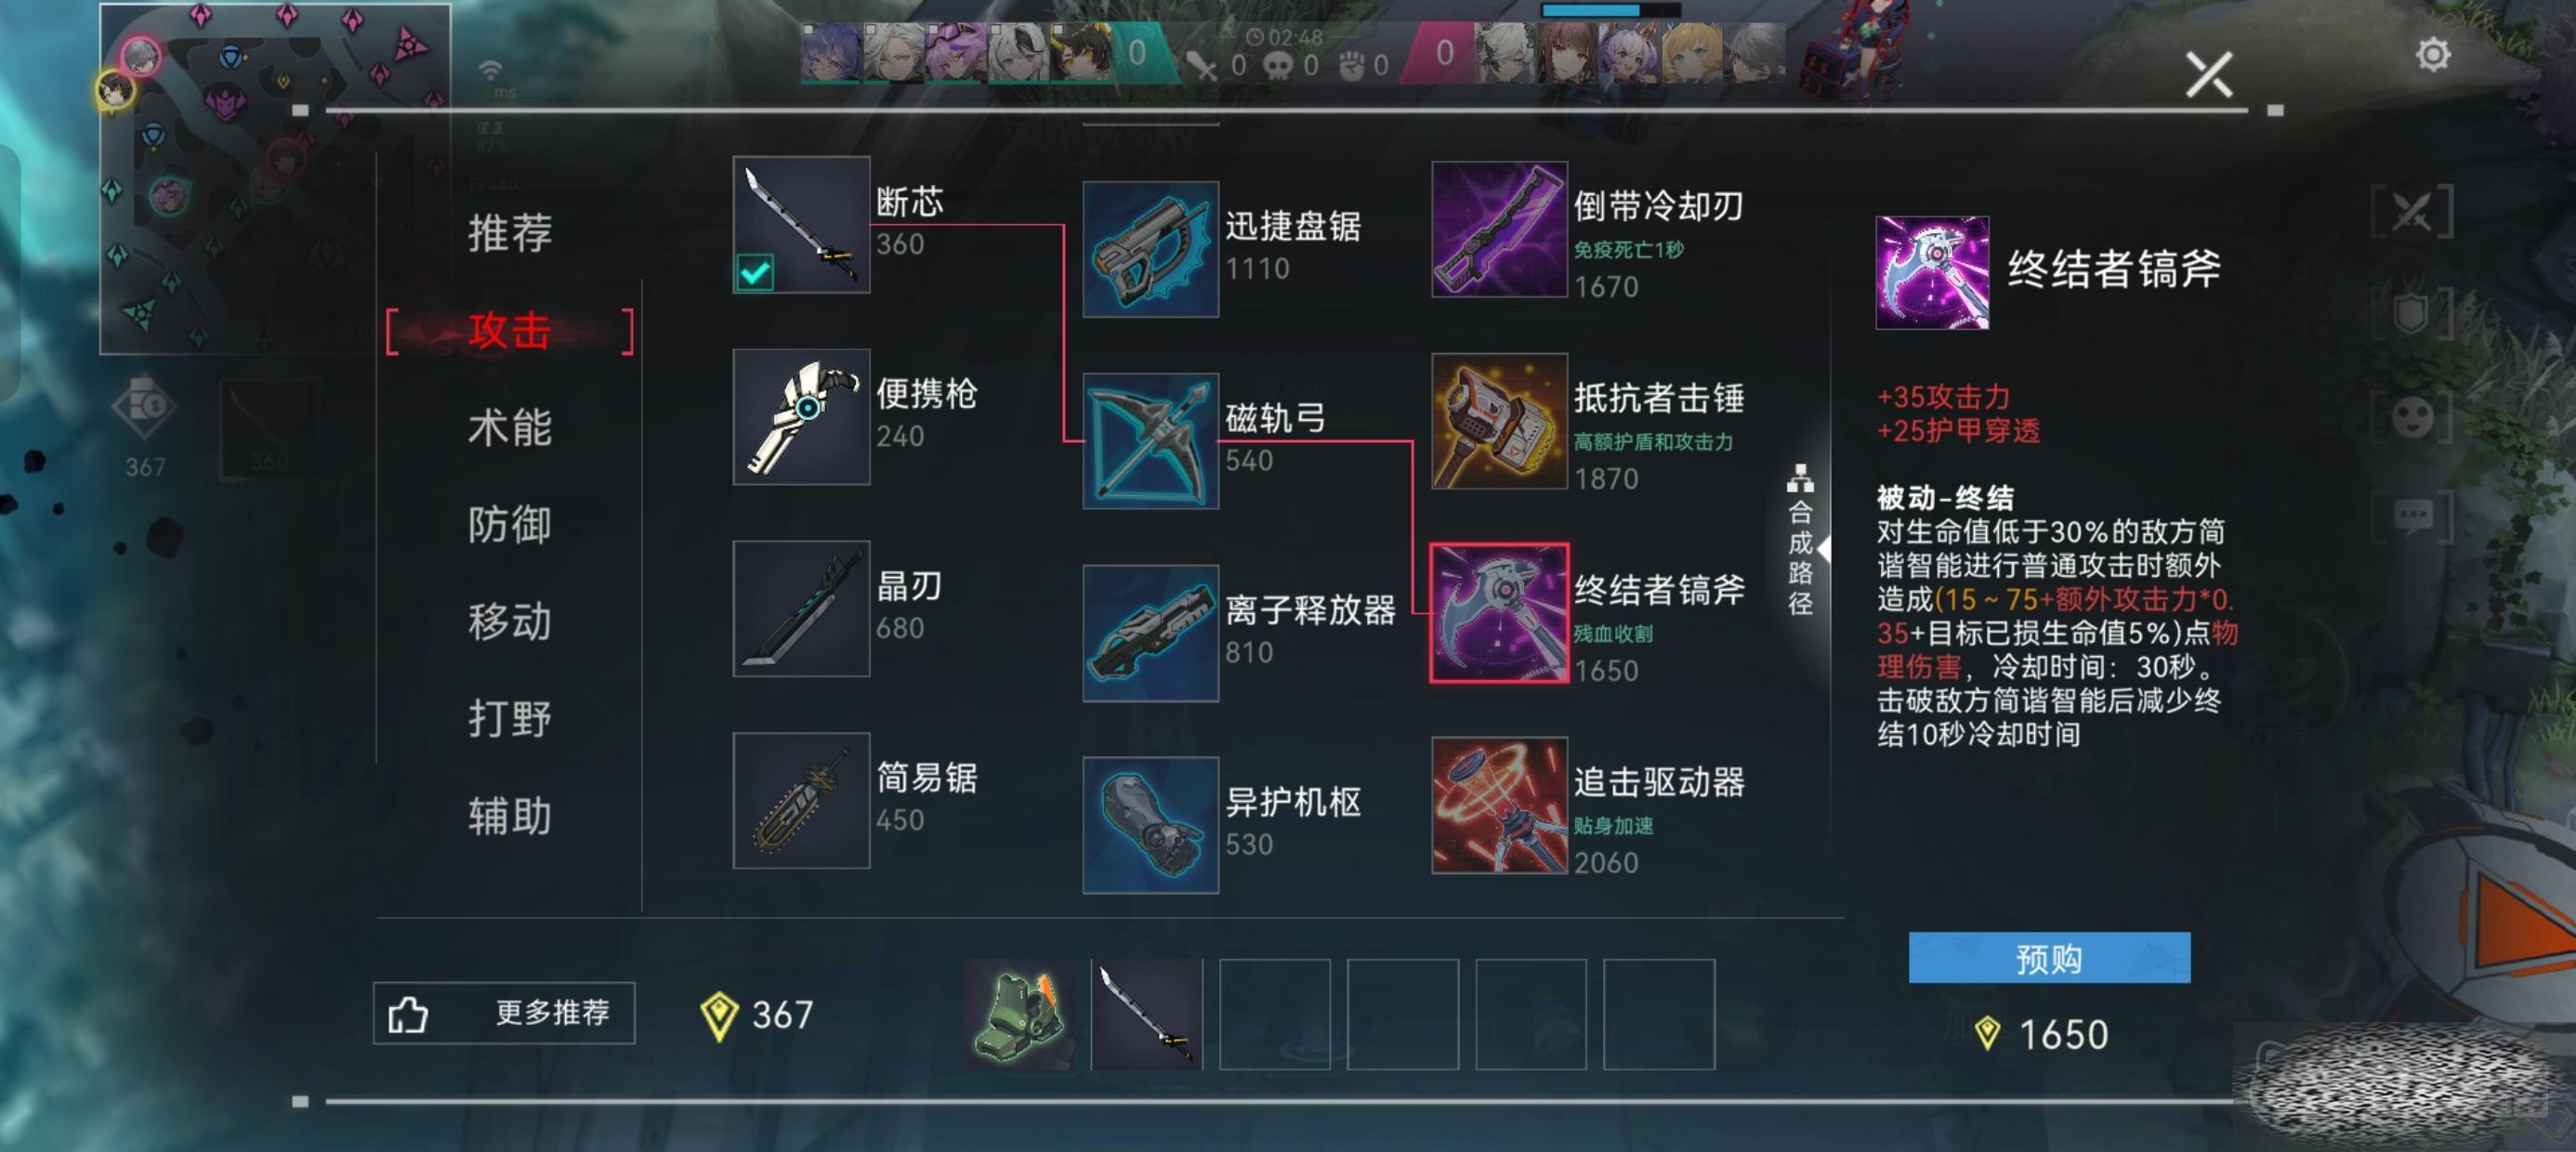Select the 抵抗者击锤 hammer icon
Screen dimensions: 2576x1152
click(x=1498, y=421)
